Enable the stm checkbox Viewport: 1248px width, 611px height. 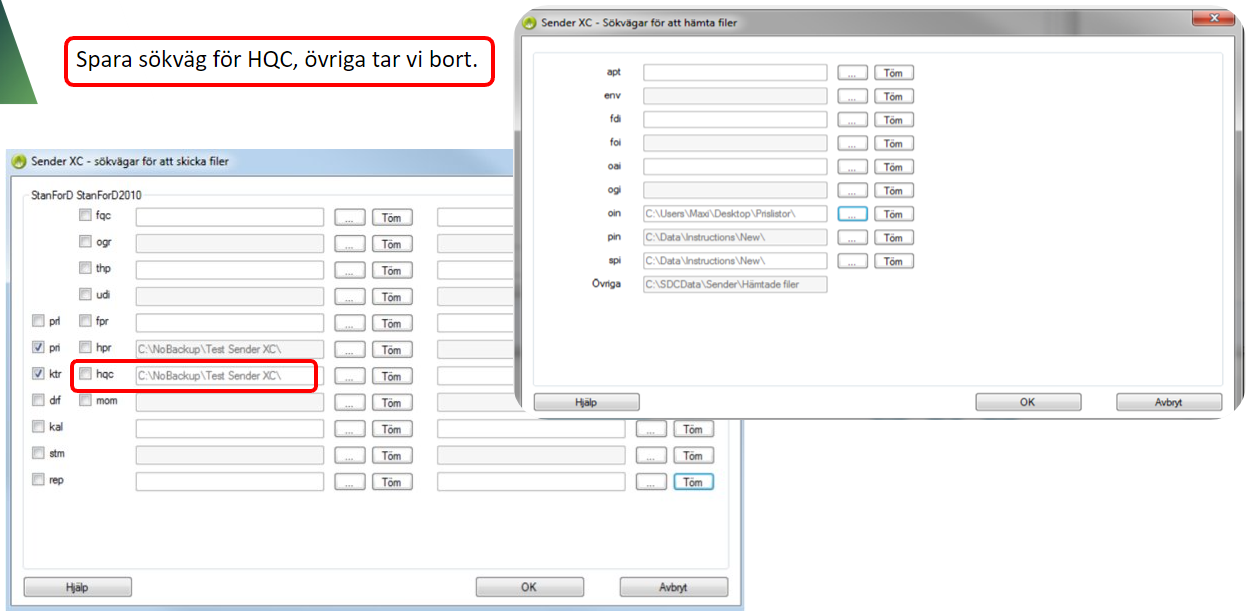[x=38, y=454]
